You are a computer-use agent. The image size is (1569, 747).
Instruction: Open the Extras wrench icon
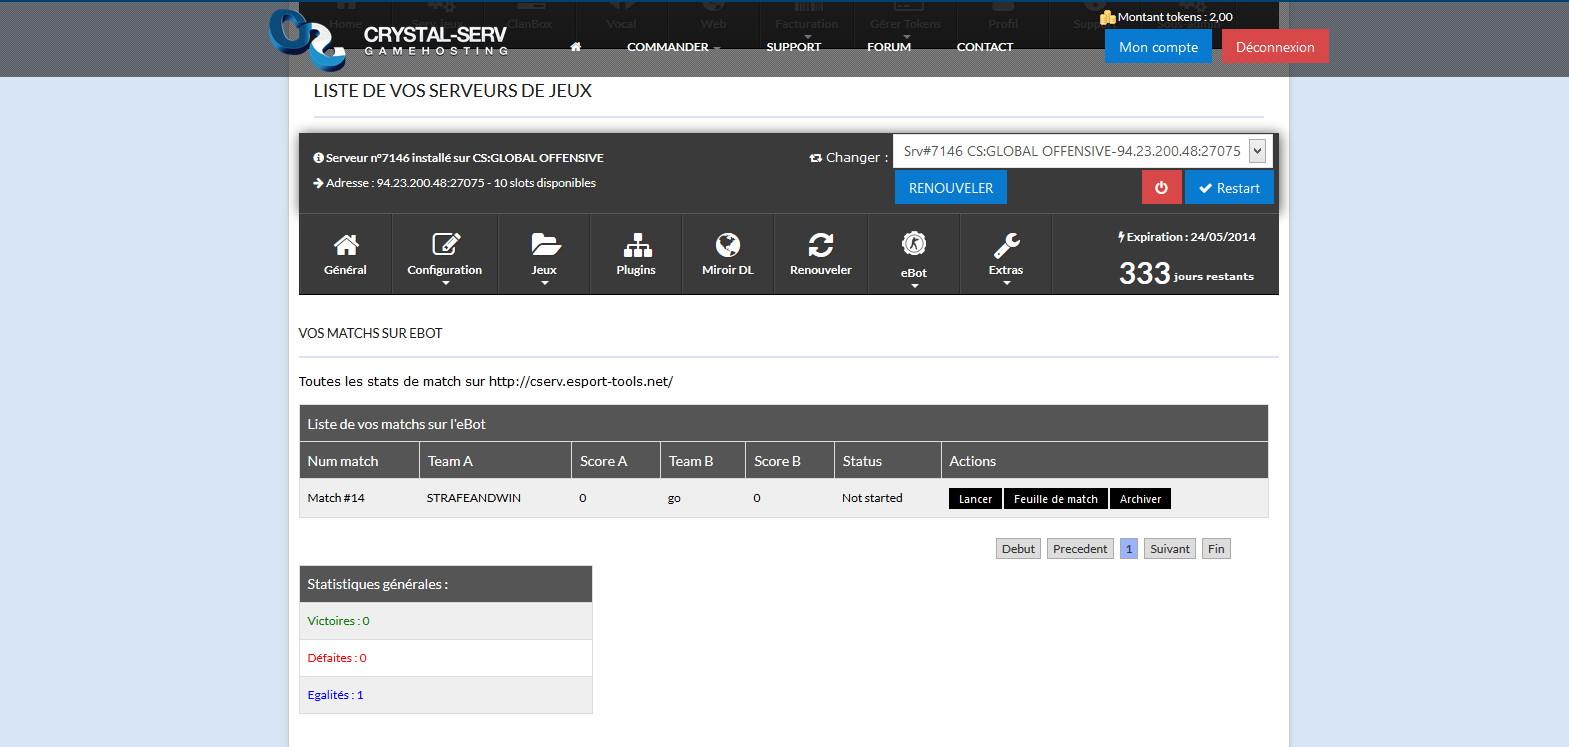(1006, 245)
